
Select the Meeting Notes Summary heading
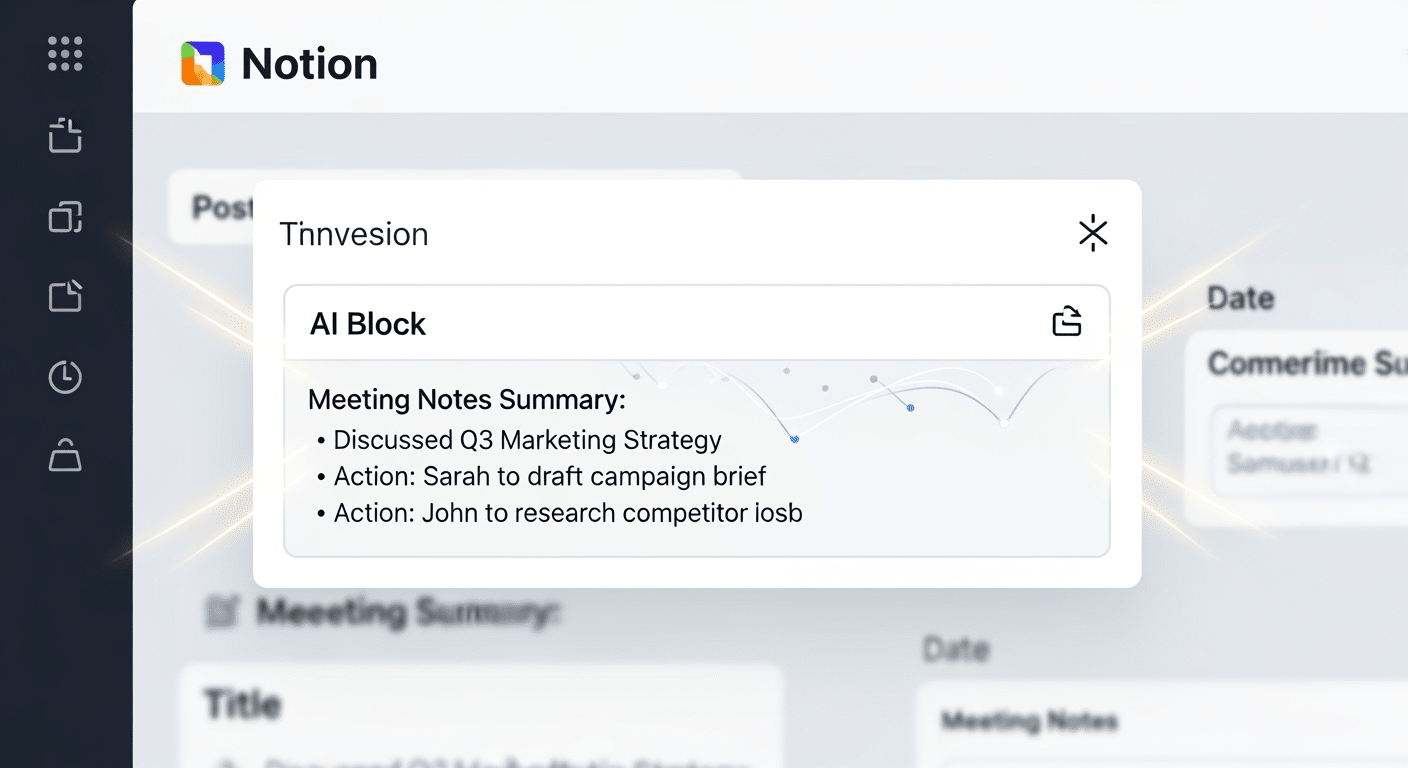tap(466, 400)
